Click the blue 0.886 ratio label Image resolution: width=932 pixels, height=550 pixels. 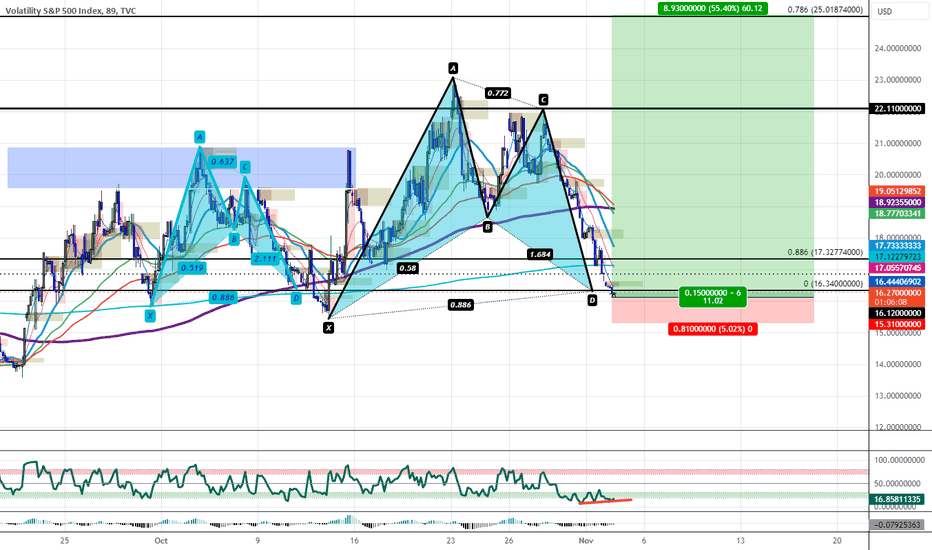coord(223,297)
